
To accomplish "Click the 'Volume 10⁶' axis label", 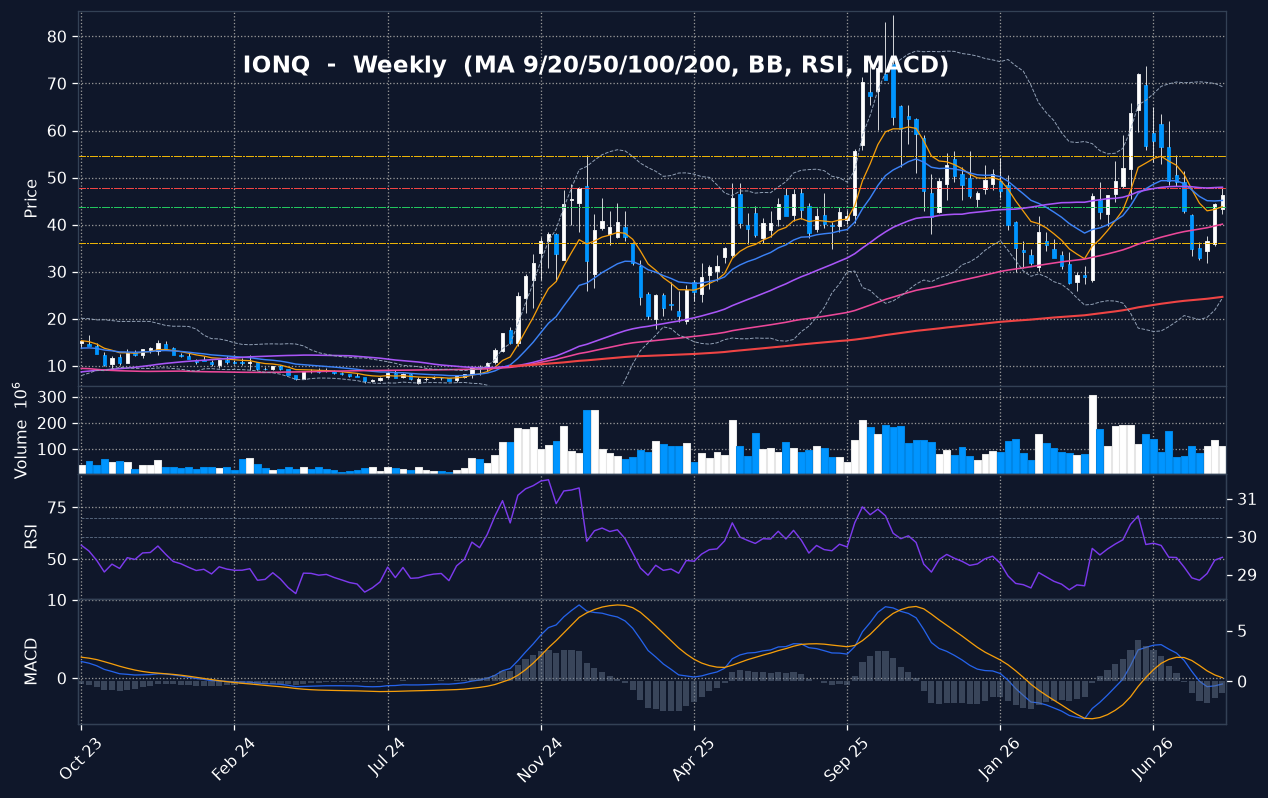I will tap(19, 430).
